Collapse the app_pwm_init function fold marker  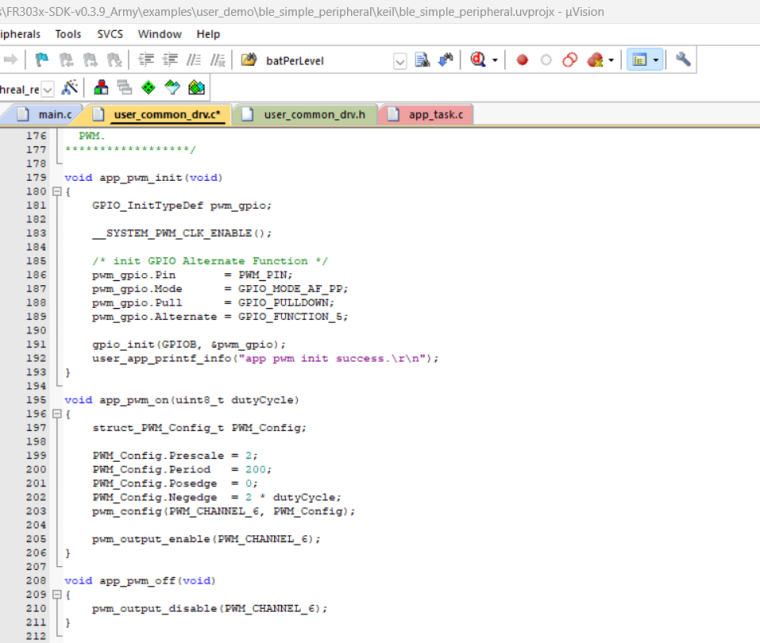tap(57, 191)
